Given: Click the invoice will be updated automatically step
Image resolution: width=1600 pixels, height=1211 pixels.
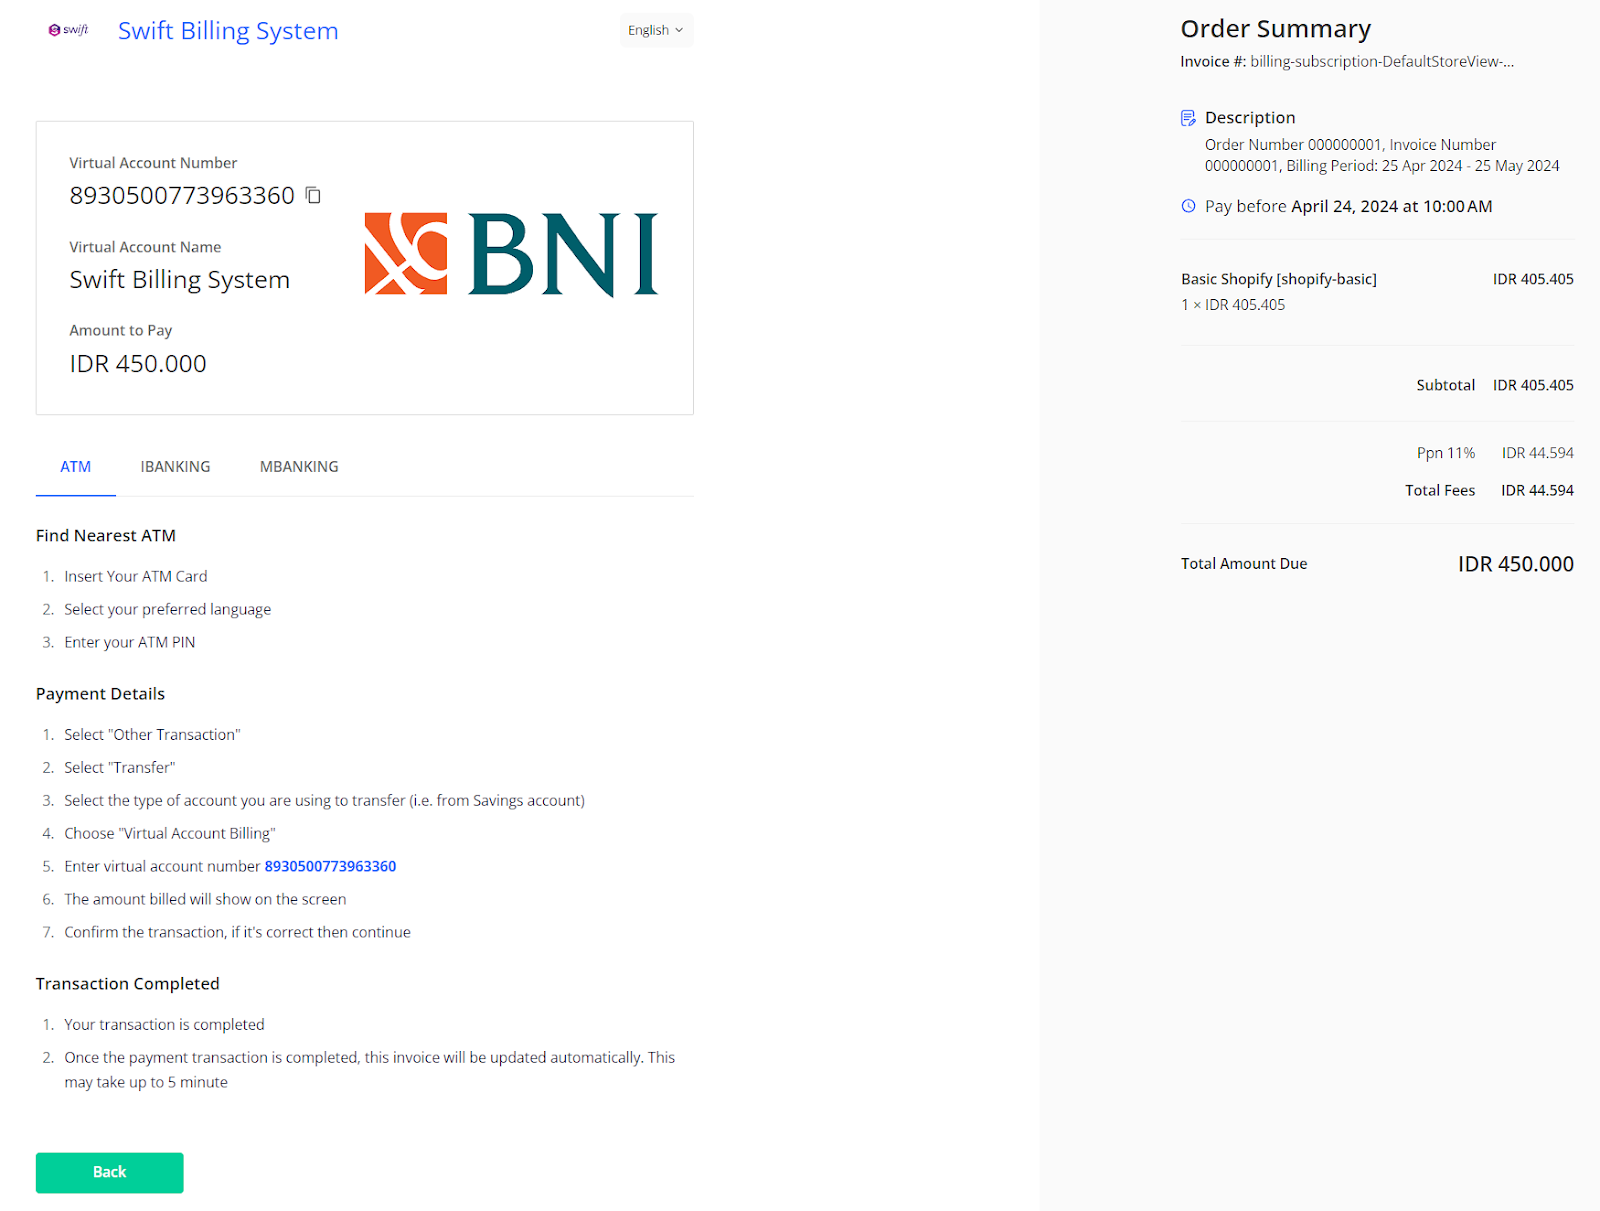Looking at the screenshot, I should point(370,1069).
